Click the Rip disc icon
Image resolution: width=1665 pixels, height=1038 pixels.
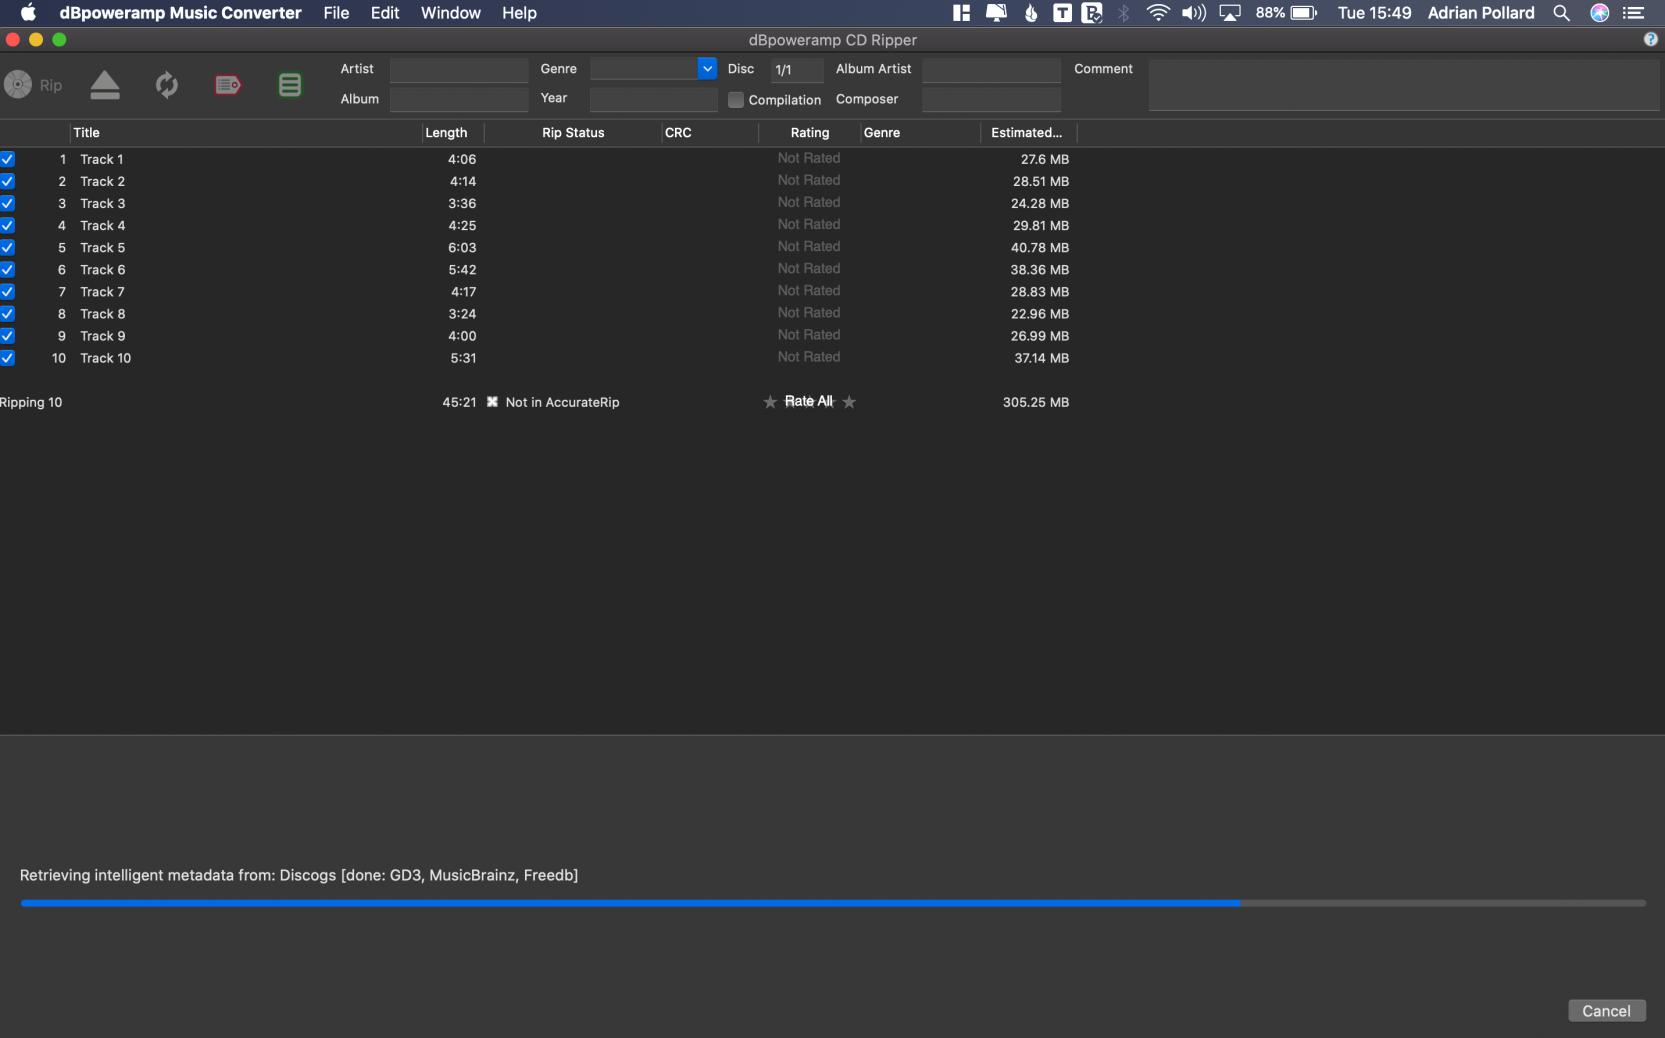pos(18,85)
